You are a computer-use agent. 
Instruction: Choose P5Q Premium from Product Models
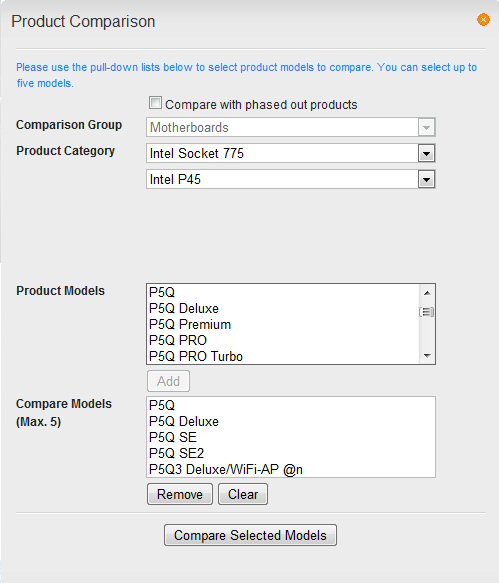(x=283, y=324)
